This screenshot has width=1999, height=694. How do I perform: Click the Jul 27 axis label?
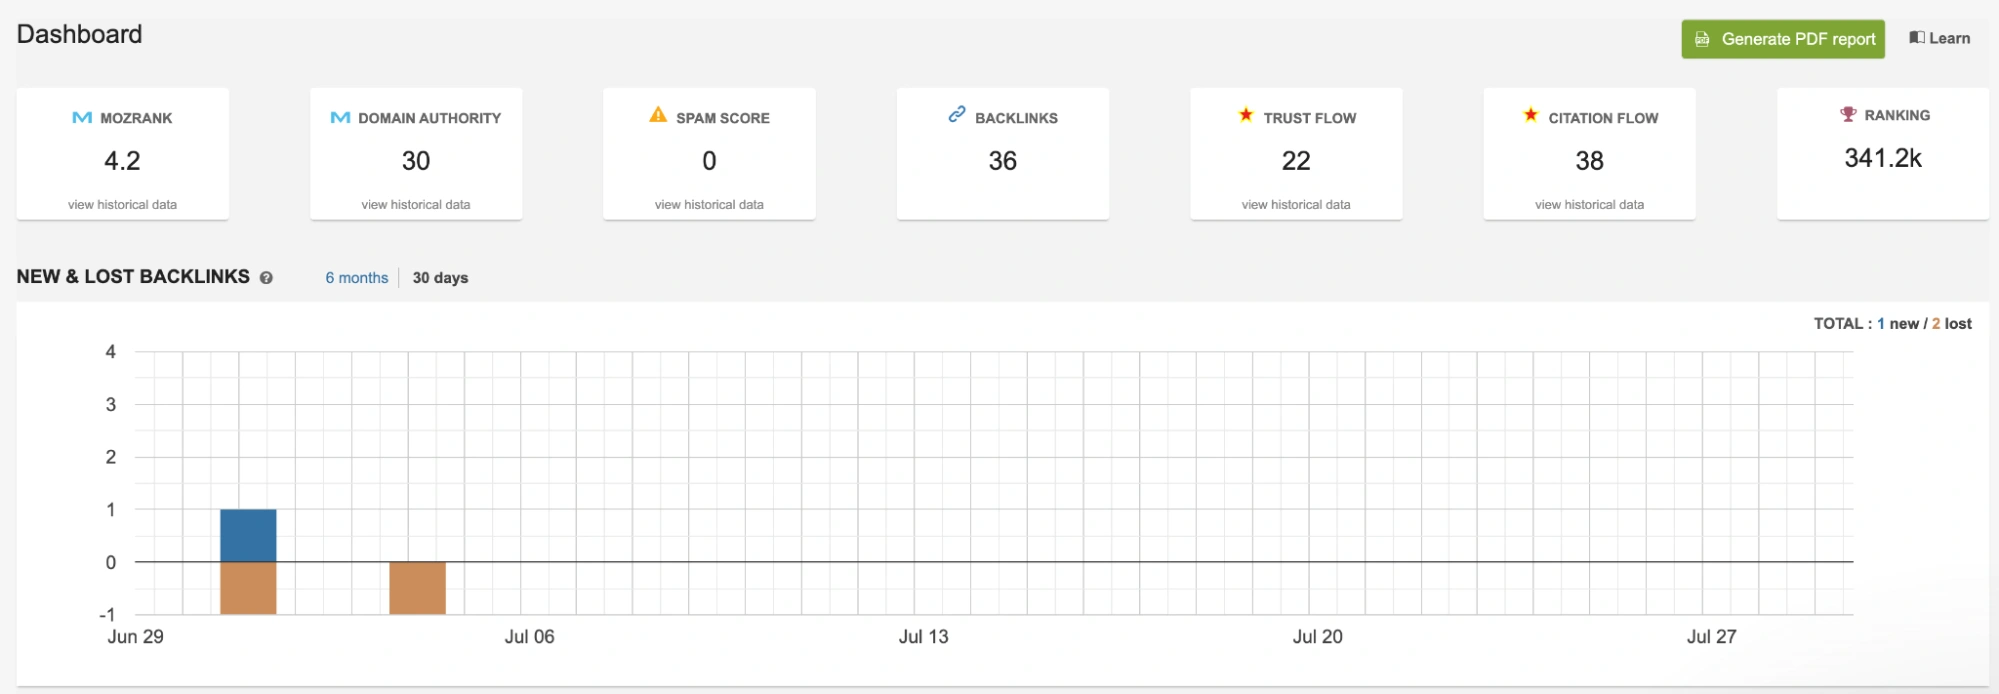[1712, 637]
